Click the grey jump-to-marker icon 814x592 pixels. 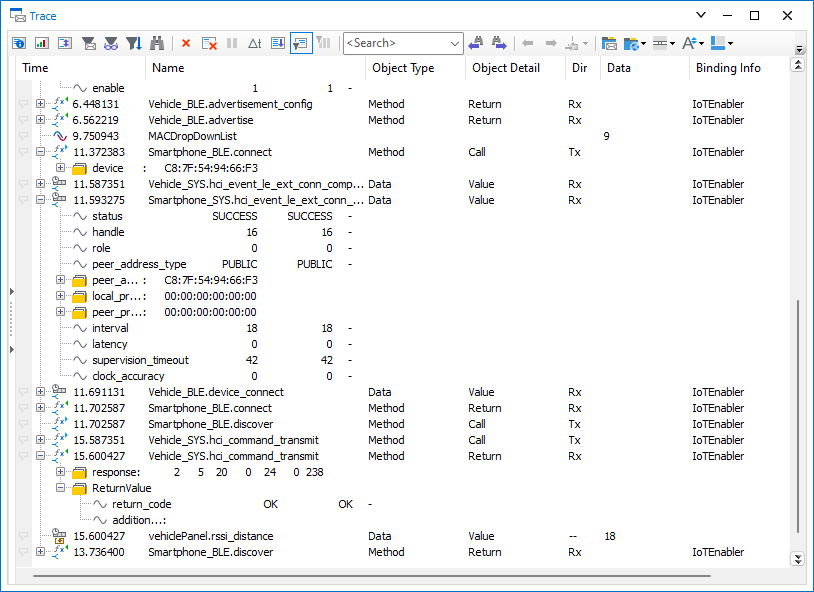coord(572,44)
